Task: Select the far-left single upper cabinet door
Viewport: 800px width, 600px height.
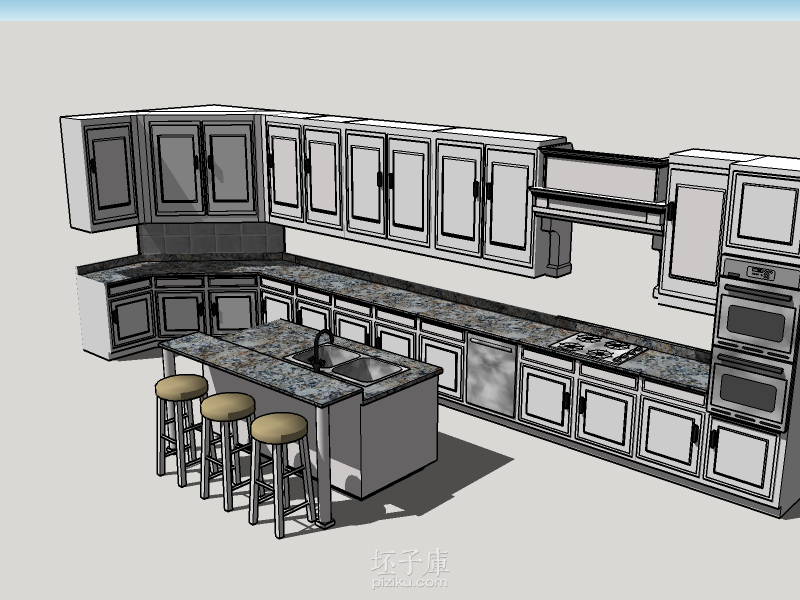Action: (x=110, y=173)
